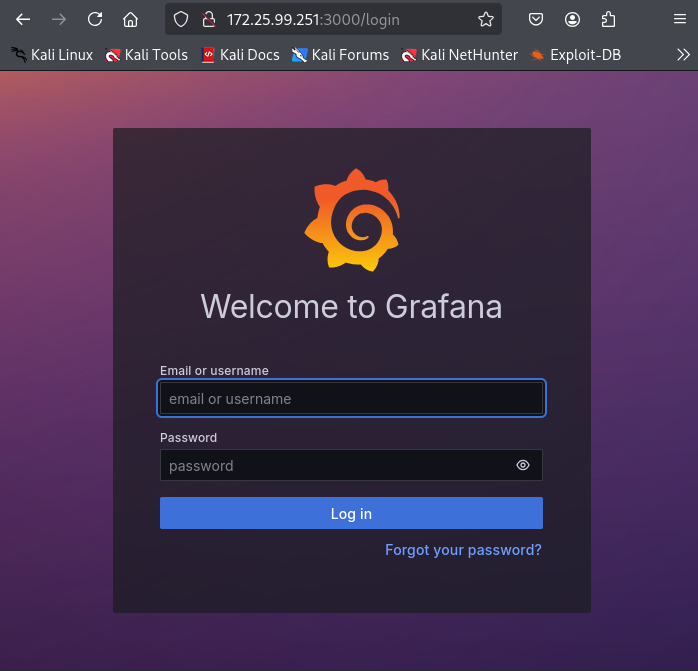The image size is (698, 671).
Task: Click the 'Password' field label
Action: tap(188, 438)
